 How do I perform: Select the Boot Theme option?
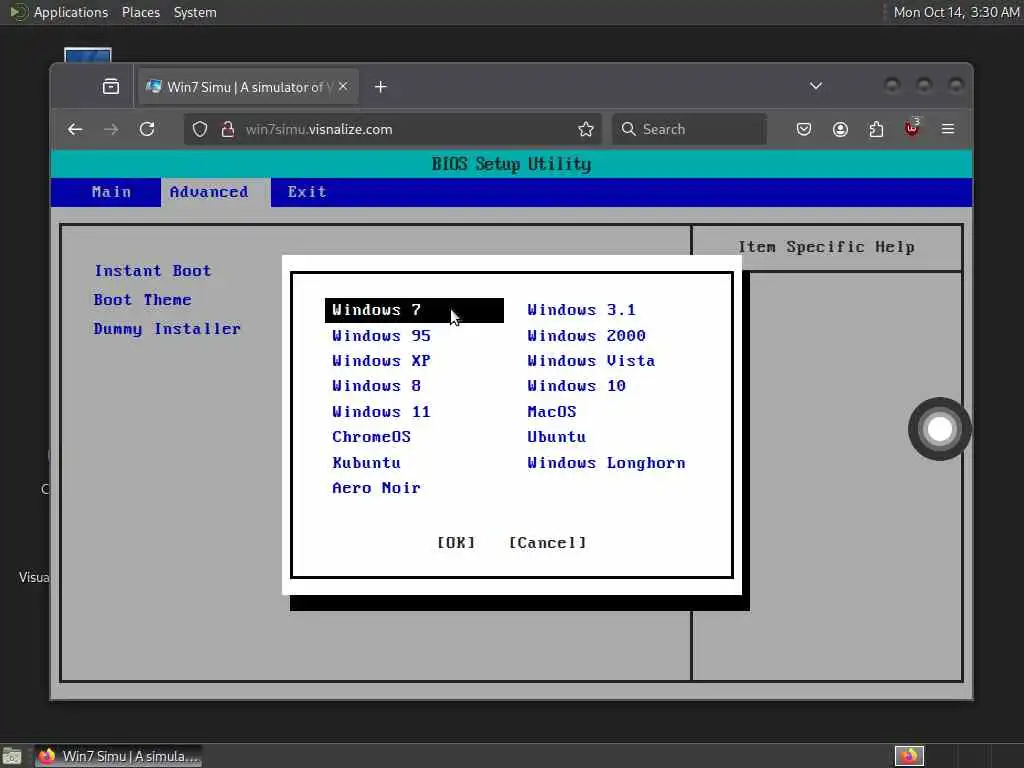142,300
